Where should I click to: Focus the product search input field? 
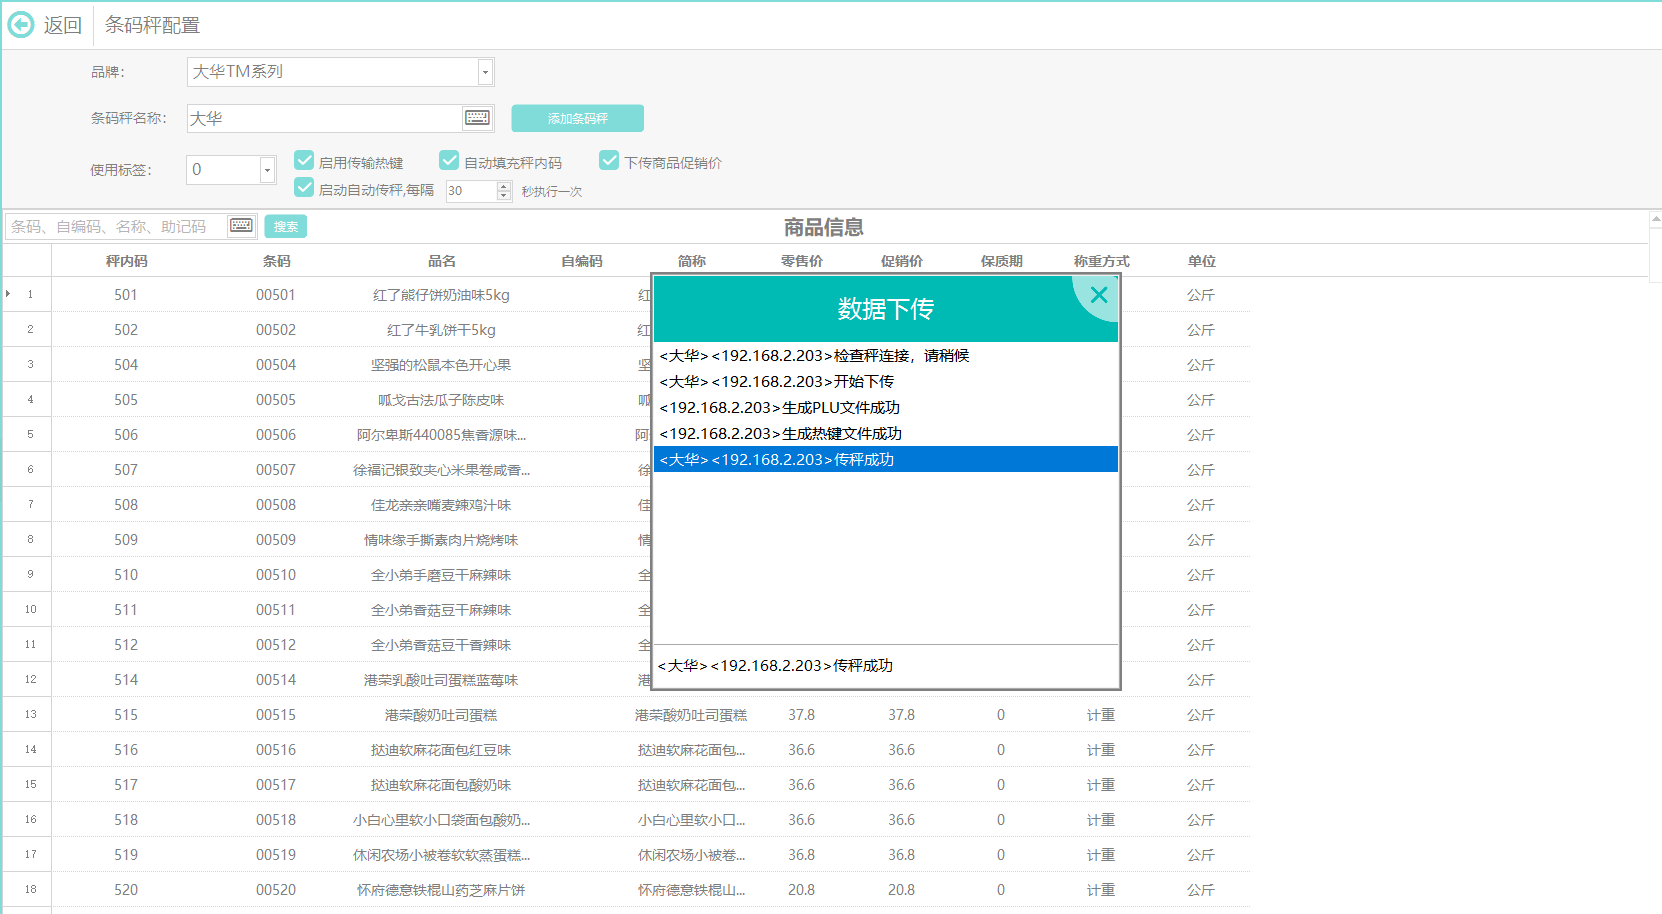coord(116,226)
